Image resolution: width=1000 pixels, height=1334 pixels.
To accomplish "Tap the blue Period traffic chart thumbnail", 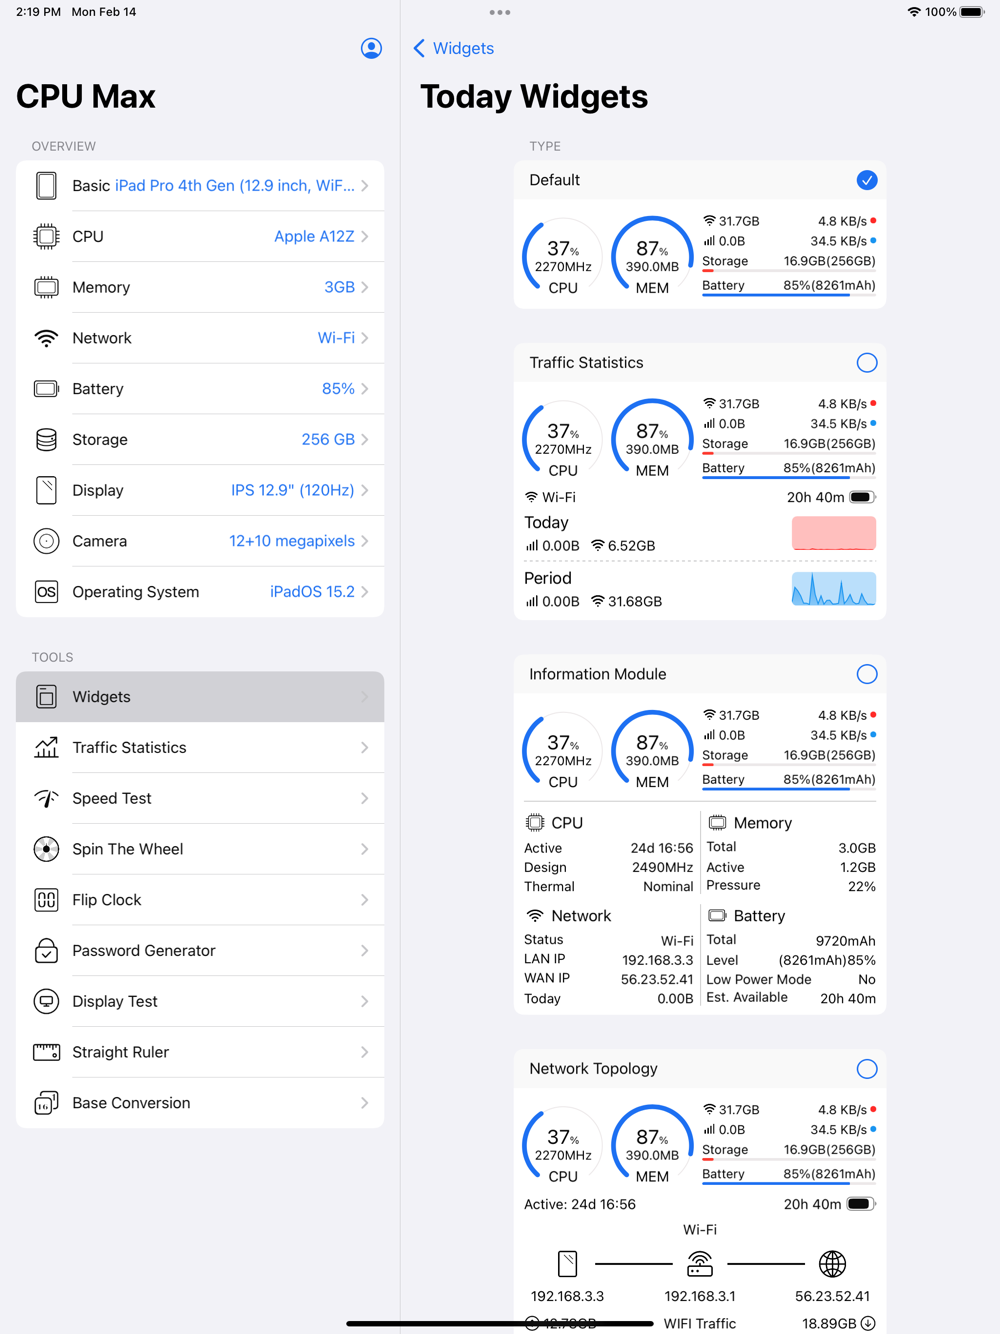I will (834, 589).
